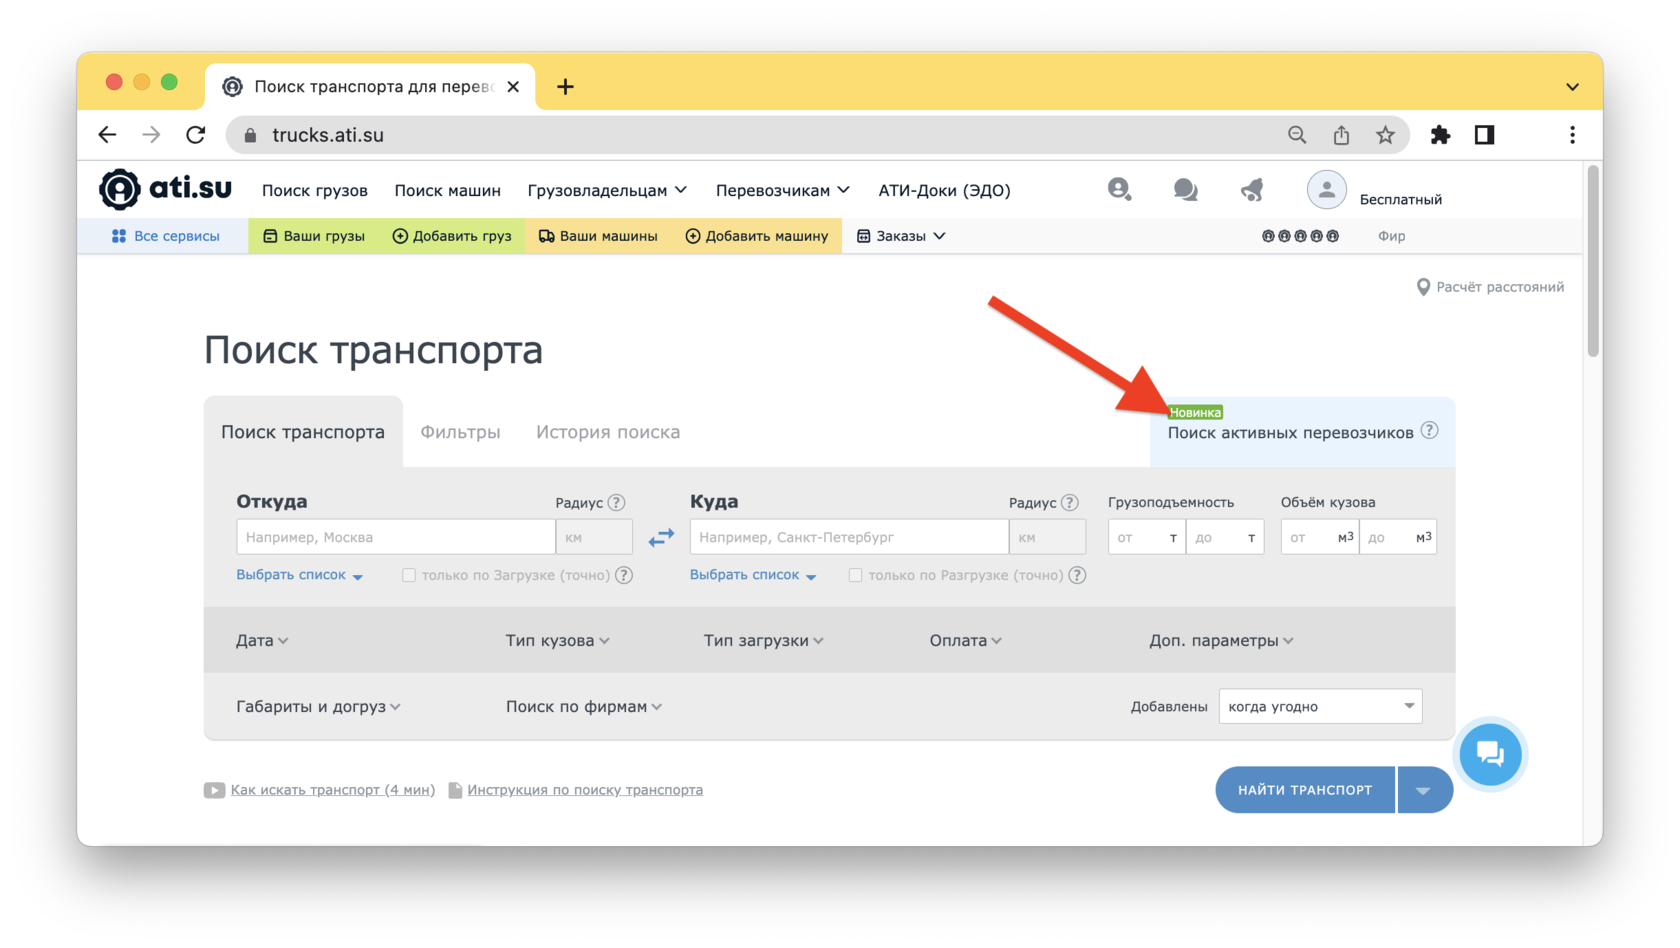Open Поиск машин menu item

447,190
